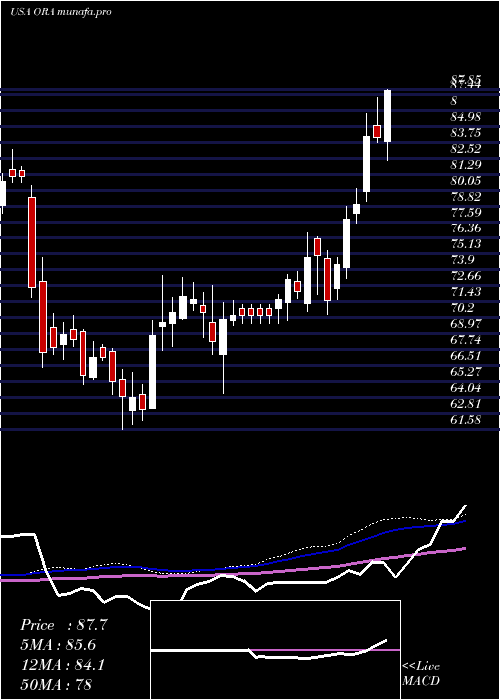Click the 'USA ORA munafa.pro' chart title
The height and width of the screenshot is (700, 500).
click(61, 12)
